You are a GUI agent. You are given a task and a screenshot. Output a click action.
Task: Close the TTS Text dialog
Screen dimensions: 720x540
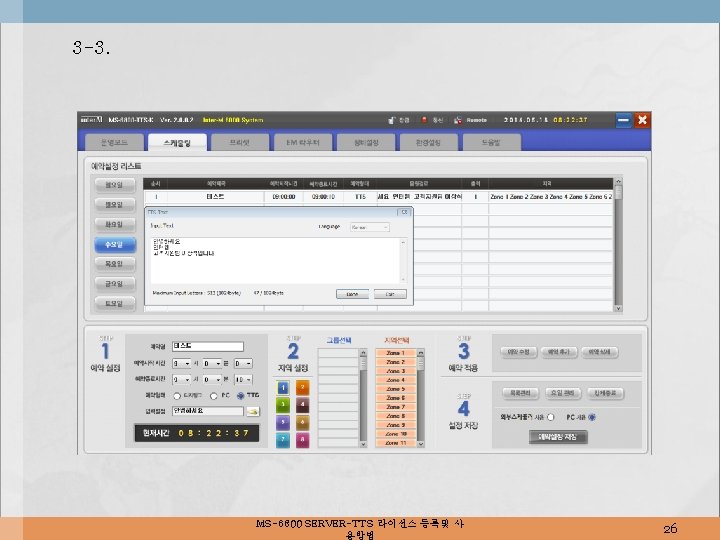pos(404,212)
